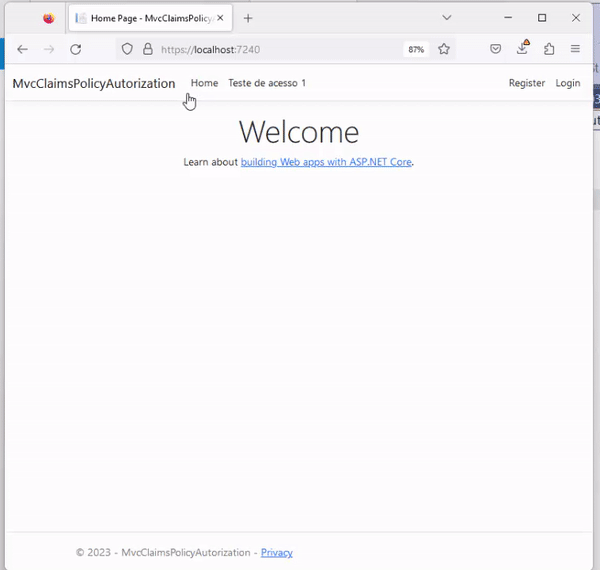Viewport: 600px width, 570px height.
Task: Reload the current page
Action: [76, 49]
